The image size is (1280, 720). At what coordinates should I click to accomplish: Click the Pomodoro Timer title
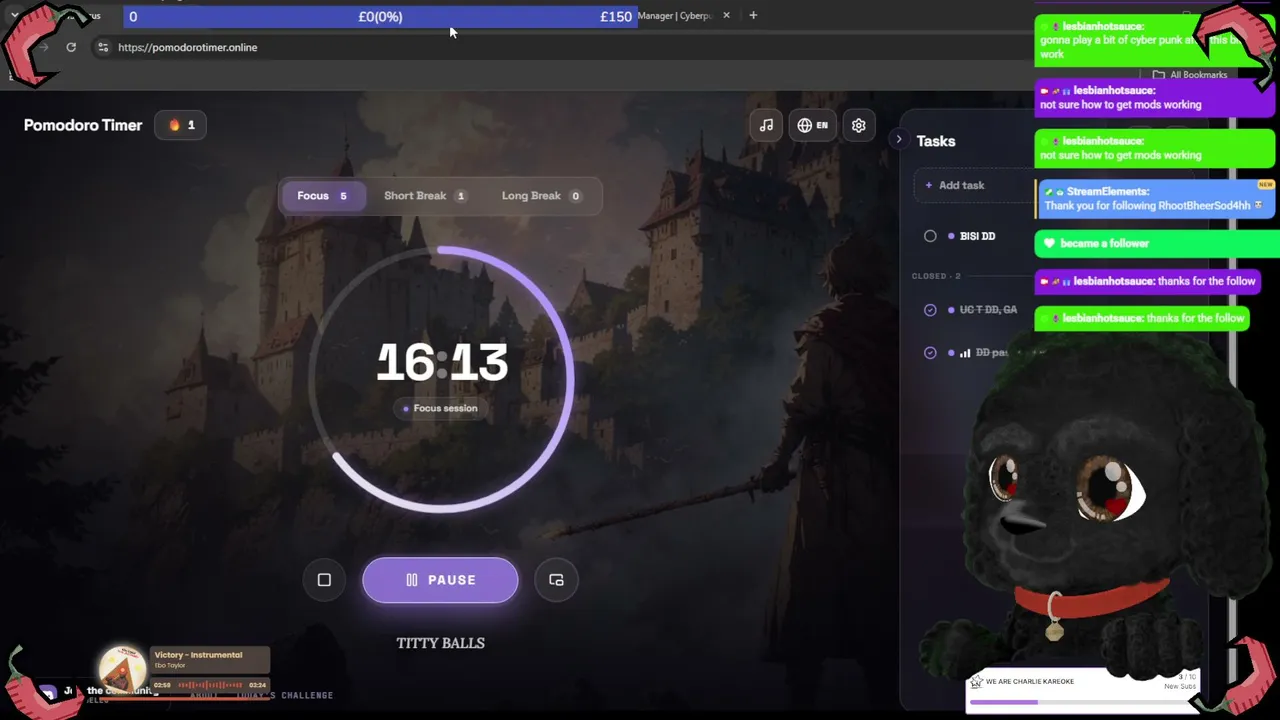[x=83, y=125]
